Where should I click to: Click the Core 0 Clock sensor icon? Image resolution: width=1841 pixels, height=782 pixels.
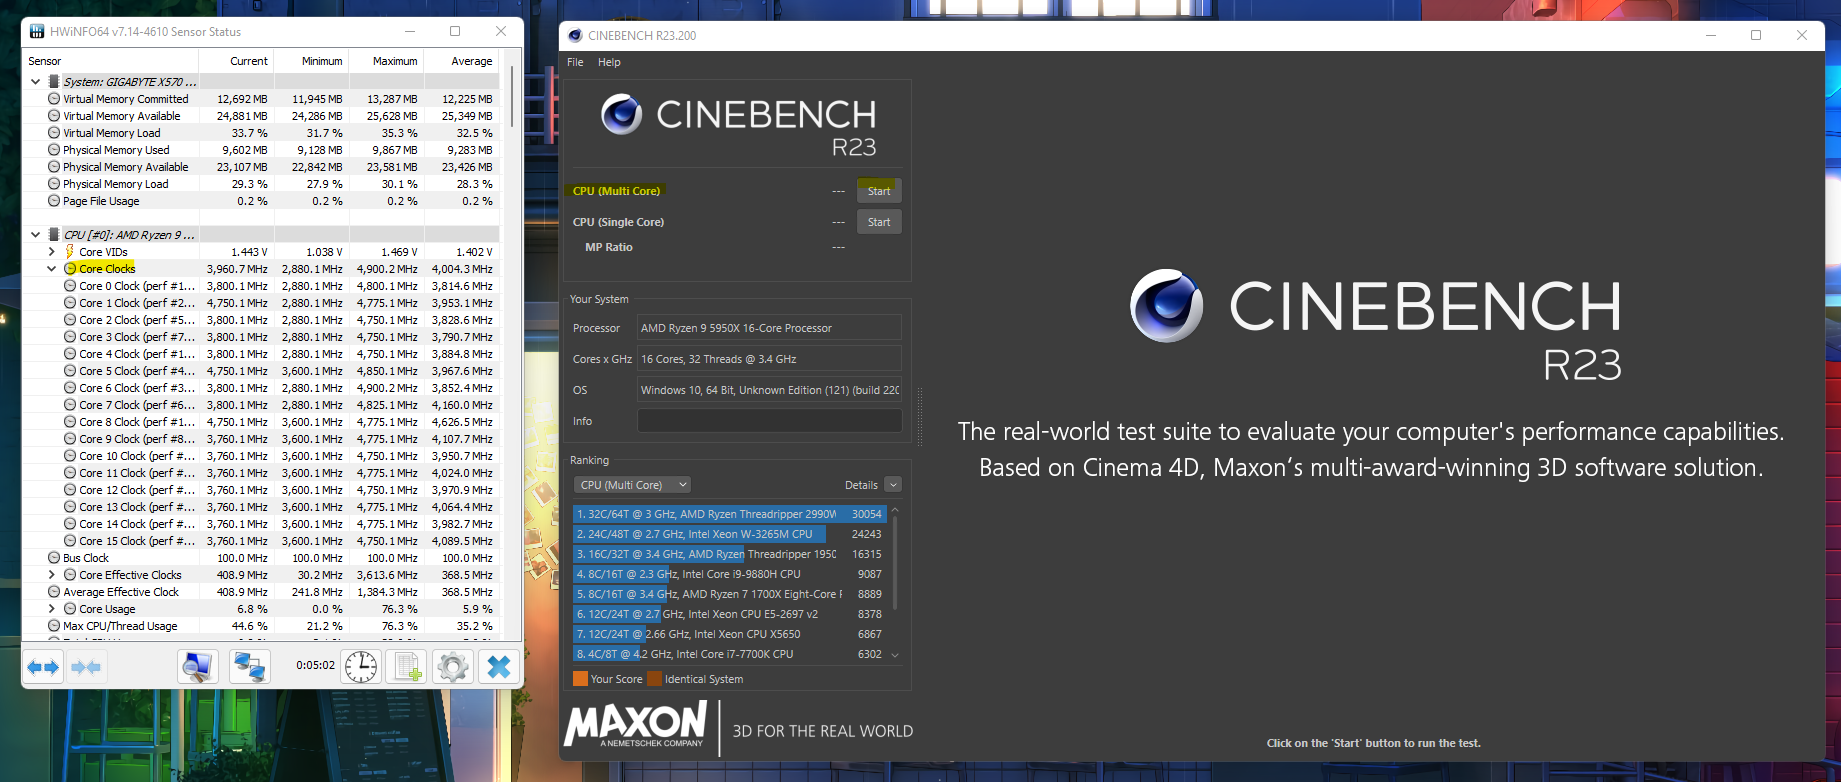[x=70, y=286]
